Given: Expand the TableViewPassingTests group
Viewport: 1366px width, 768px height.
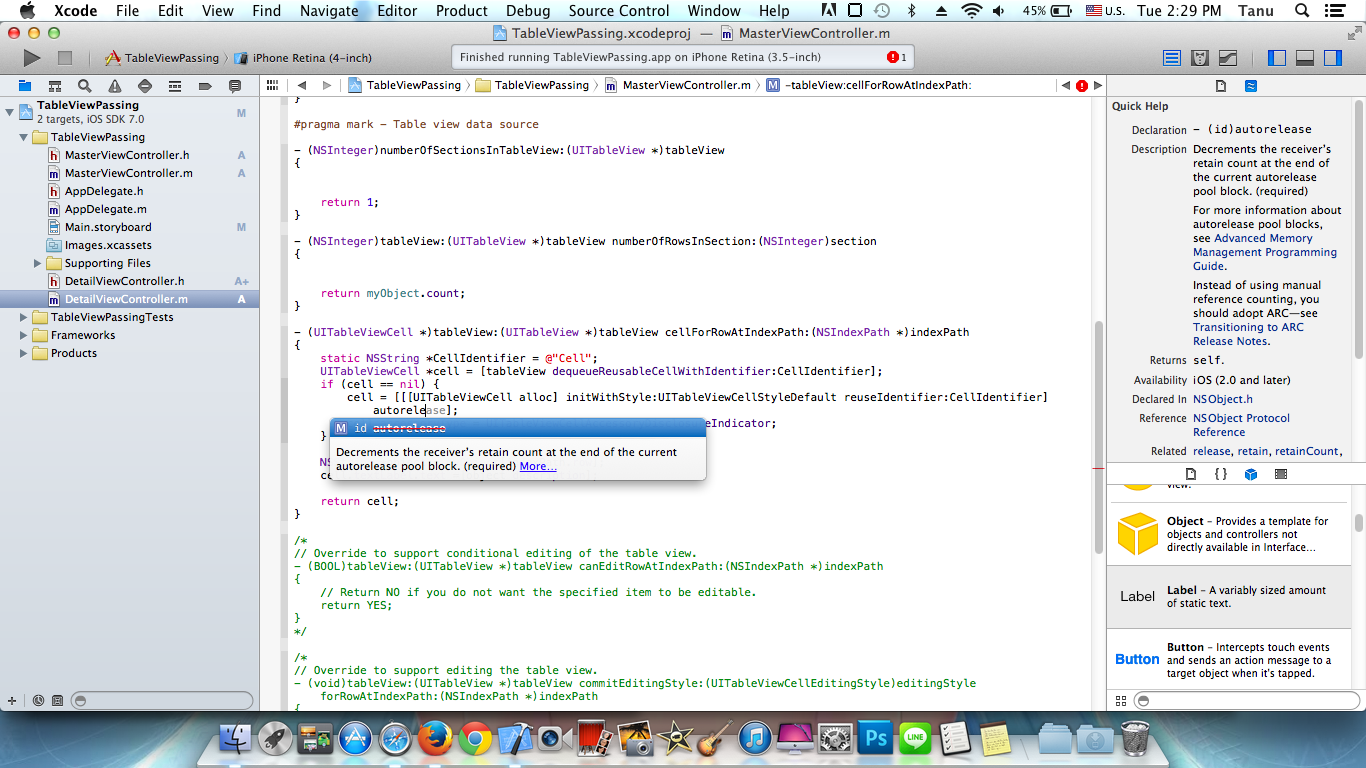Looking at the screenshot, I should point(24,317).
